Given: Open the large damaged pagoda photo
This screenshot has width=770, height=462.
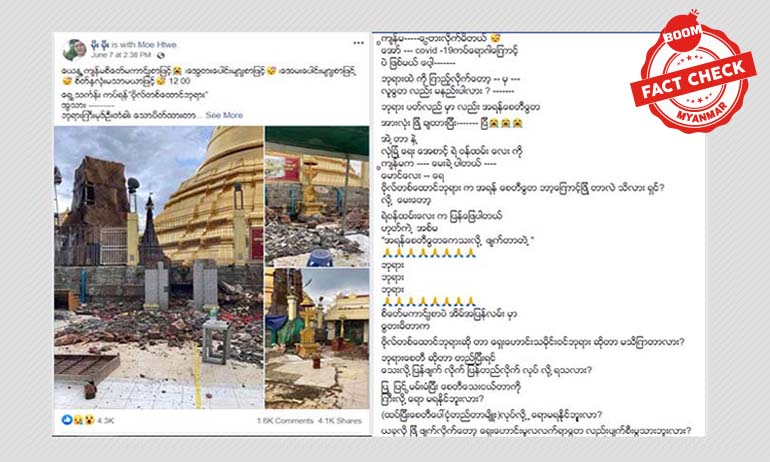Looking at the screenshot, I should pos(159,268).
